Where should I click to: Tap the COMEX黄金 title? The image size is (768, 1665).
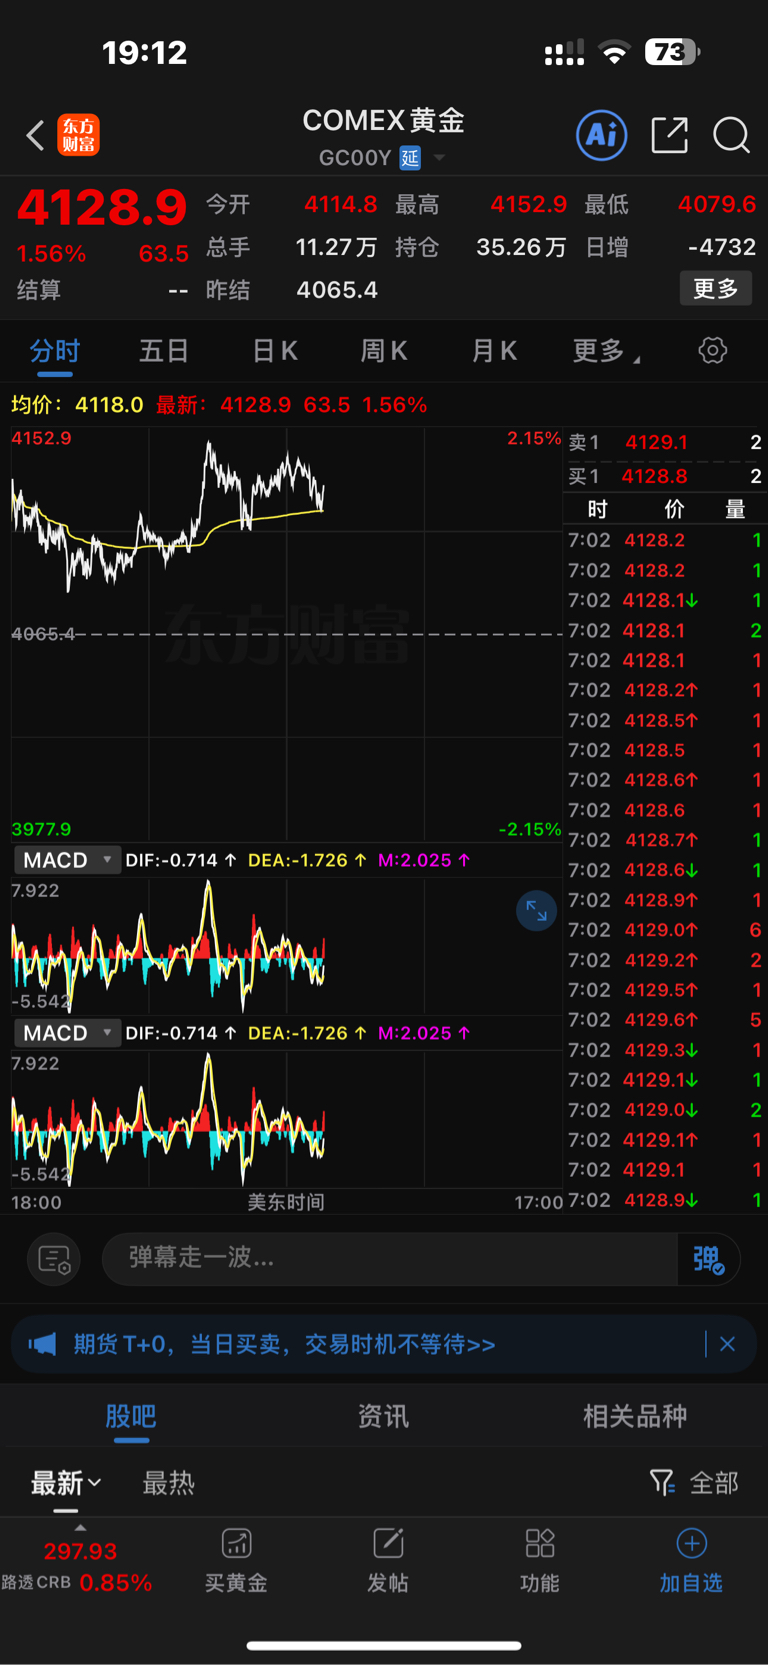(384, 121)
